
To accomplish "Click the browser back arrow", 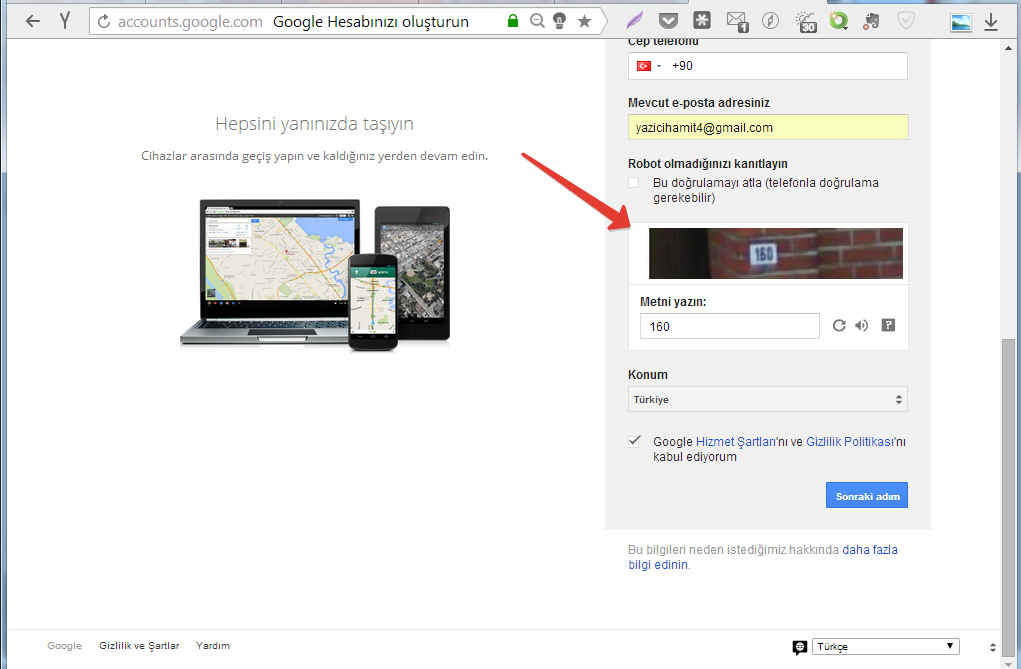I will coord(33,21).
